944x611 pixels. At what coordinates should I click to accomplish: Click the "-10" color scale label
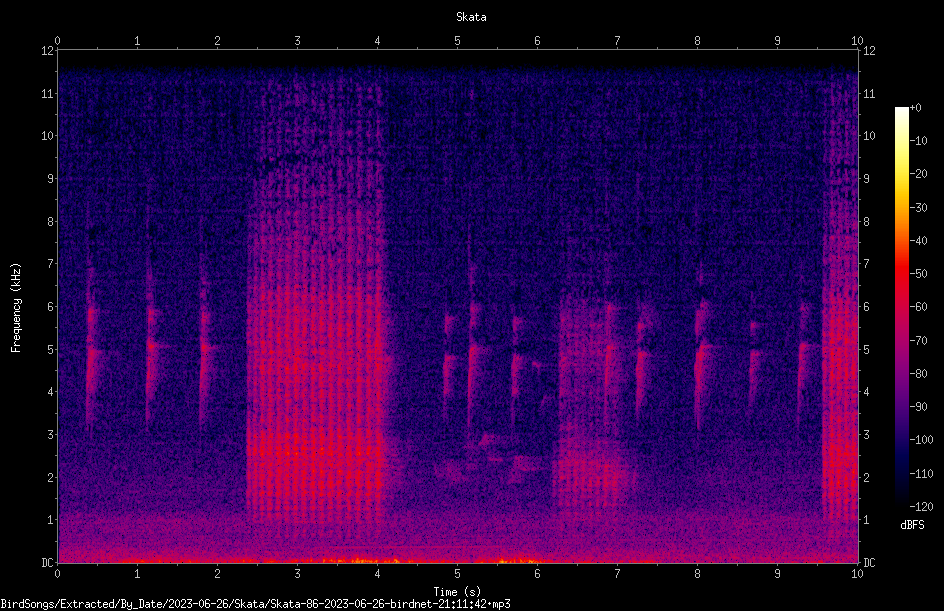coord(918,141)
